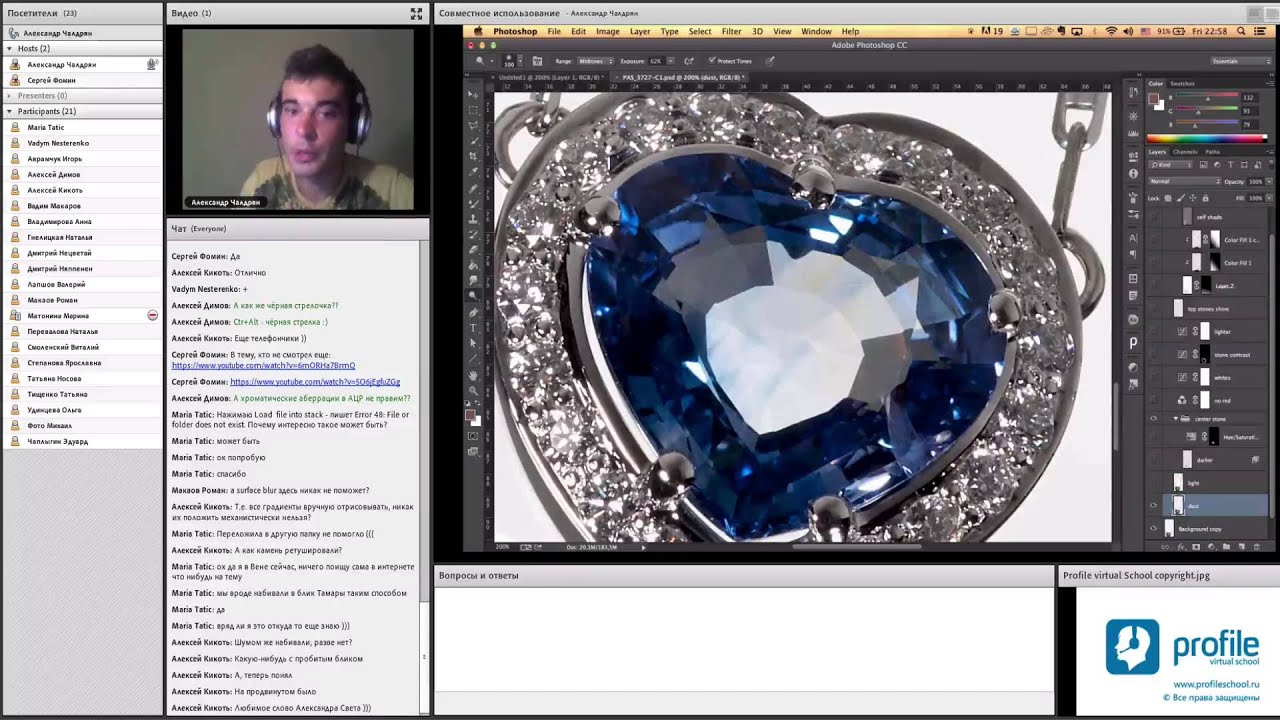The image size is (1280, 720).
Task: Select the Crop tool
Action: pos(473,157)
